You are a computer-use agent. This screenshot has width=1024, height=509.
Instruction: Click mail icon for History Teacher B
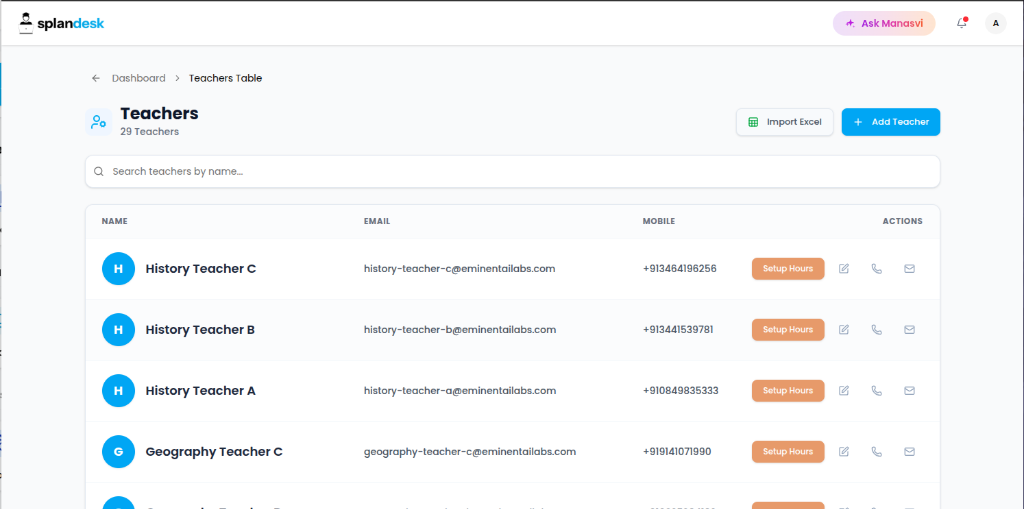coord(909,330)
